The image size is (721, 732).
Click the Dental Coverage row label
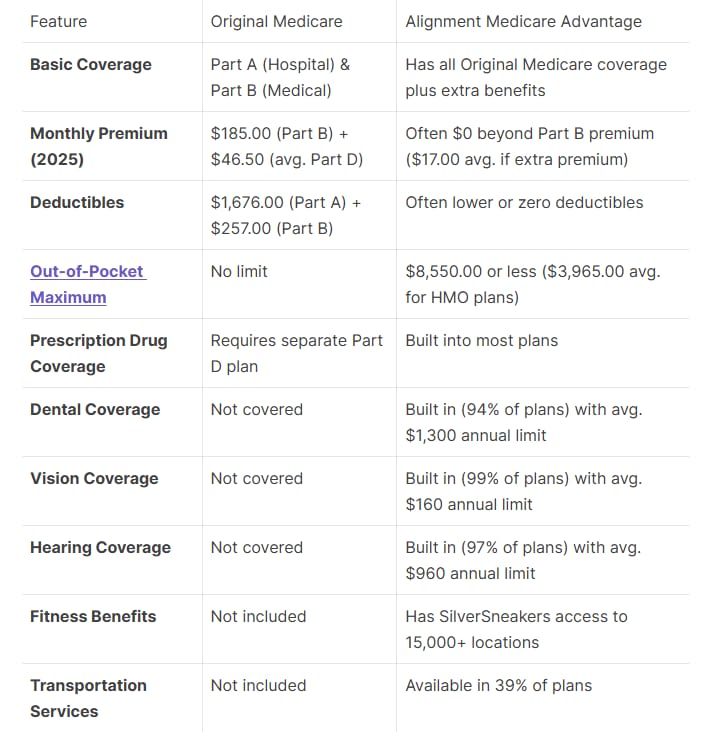coord(95,409)
